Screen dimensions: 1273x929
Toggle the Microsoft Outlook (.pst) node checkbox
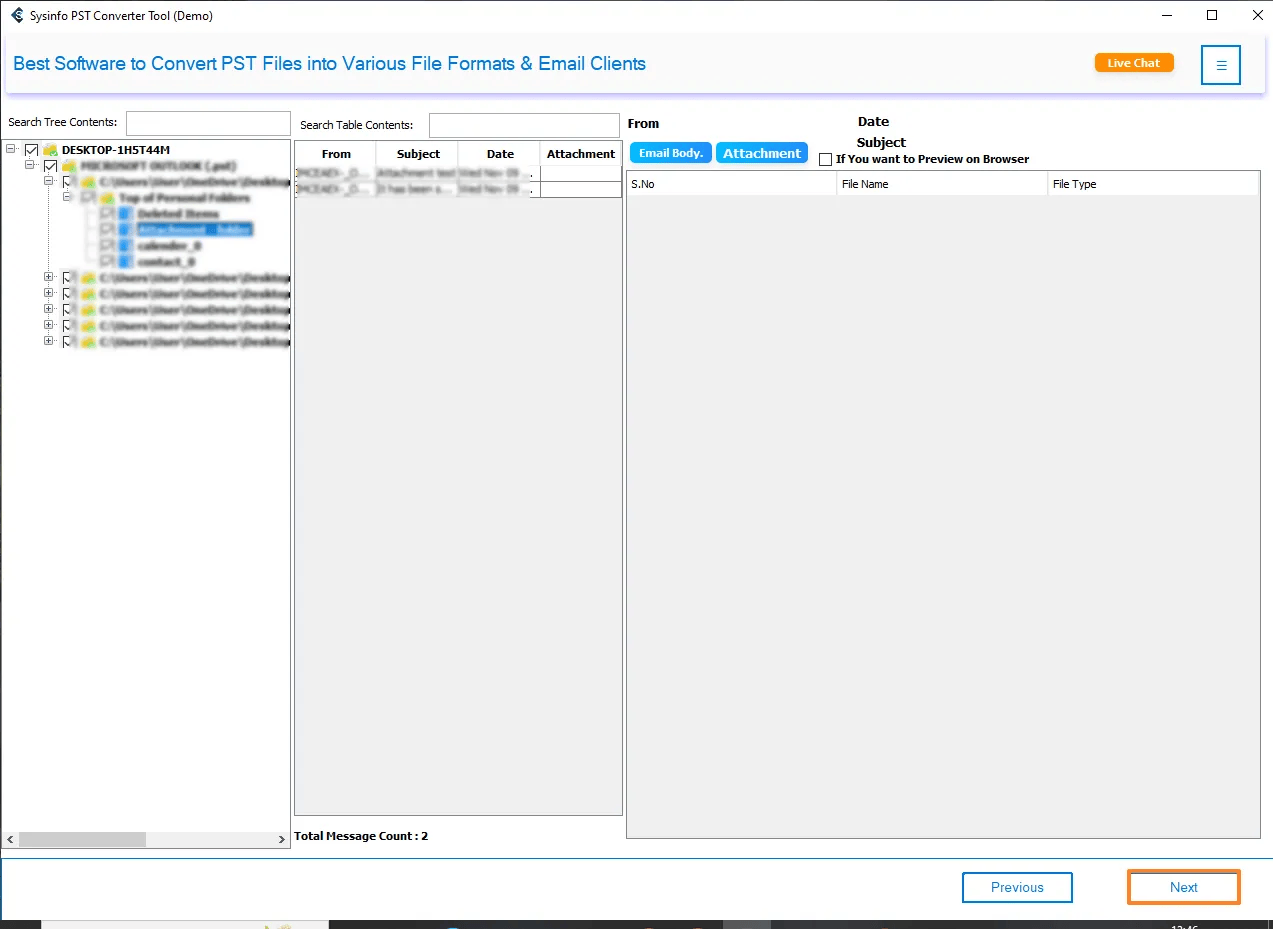coord(50,166)
